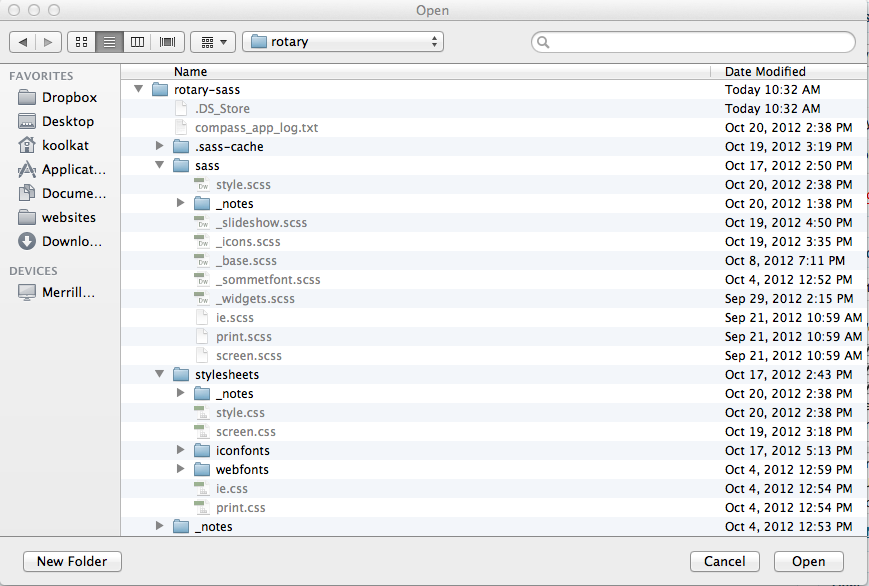Select print.css file icon
The width and height of the screenshot is (869, 586).
(x=202, y=507)
